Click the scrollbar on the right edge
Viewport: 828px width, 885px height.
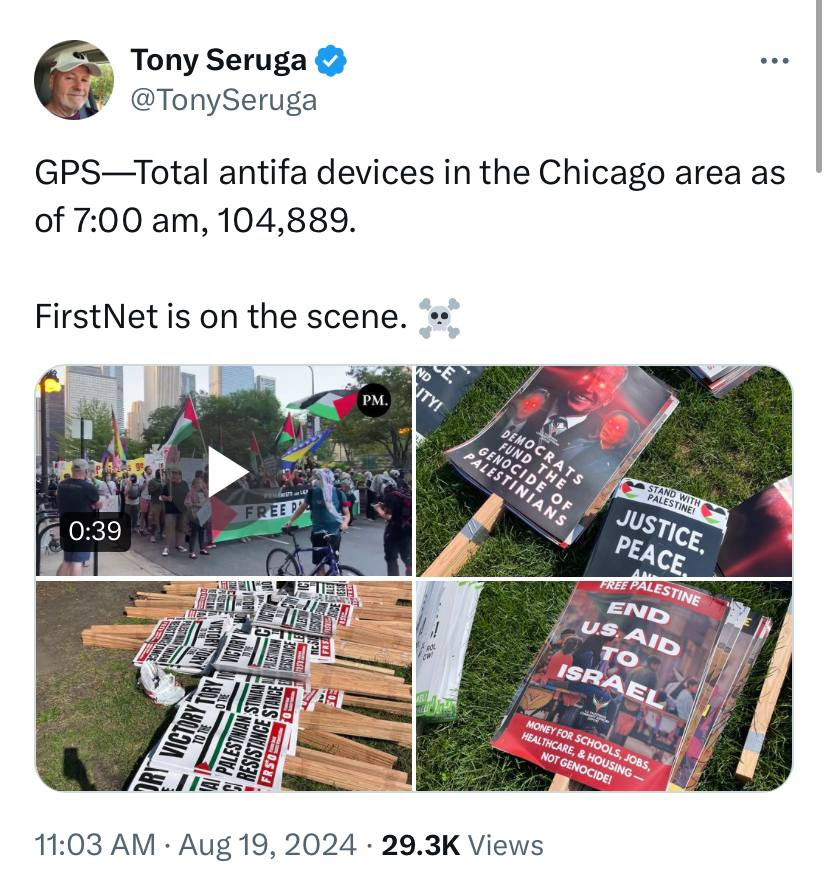818,86
